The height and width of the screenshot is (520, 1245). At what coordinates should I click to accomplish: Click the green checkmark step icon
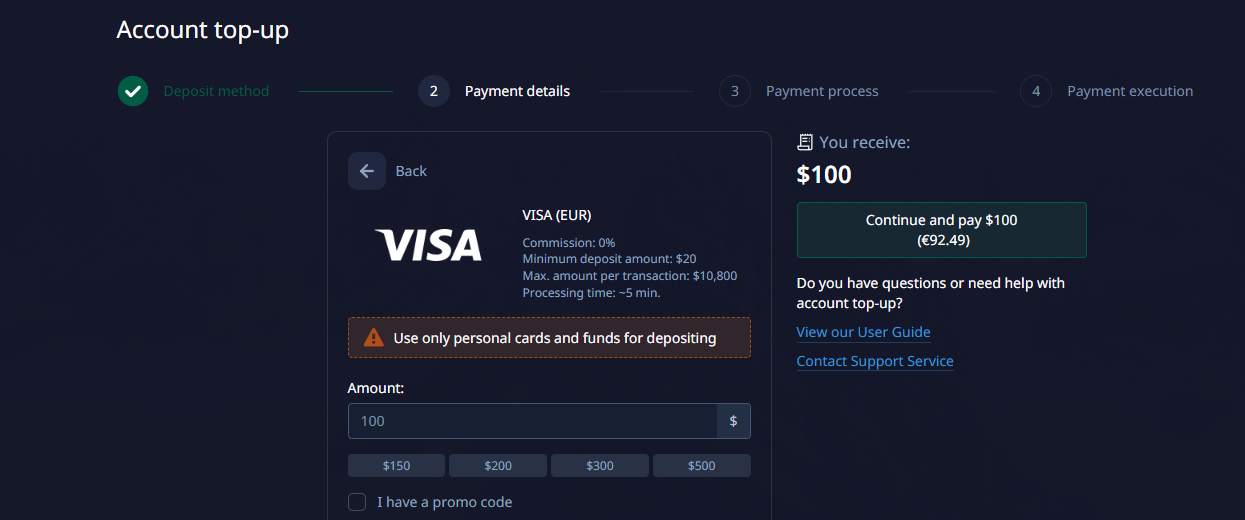[133, 91]
